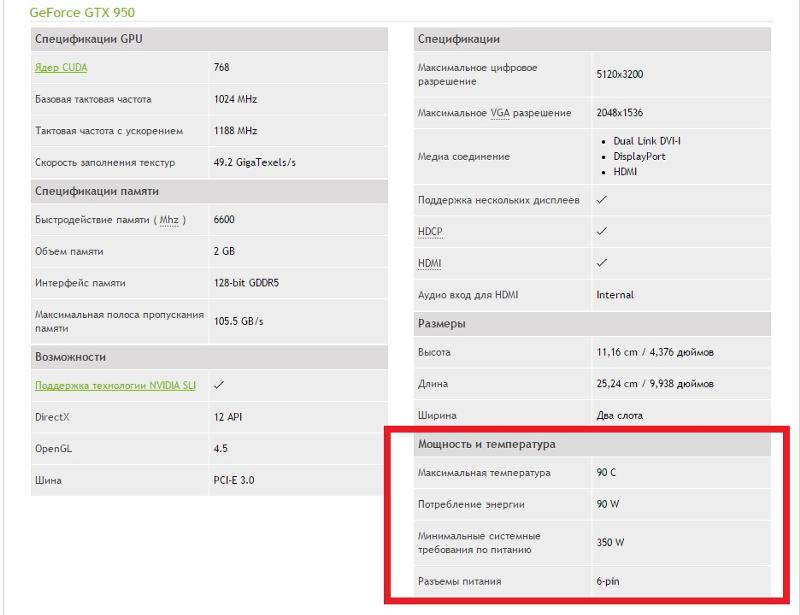Select the 128-bit GDDR5 value

tap(246, 283)
